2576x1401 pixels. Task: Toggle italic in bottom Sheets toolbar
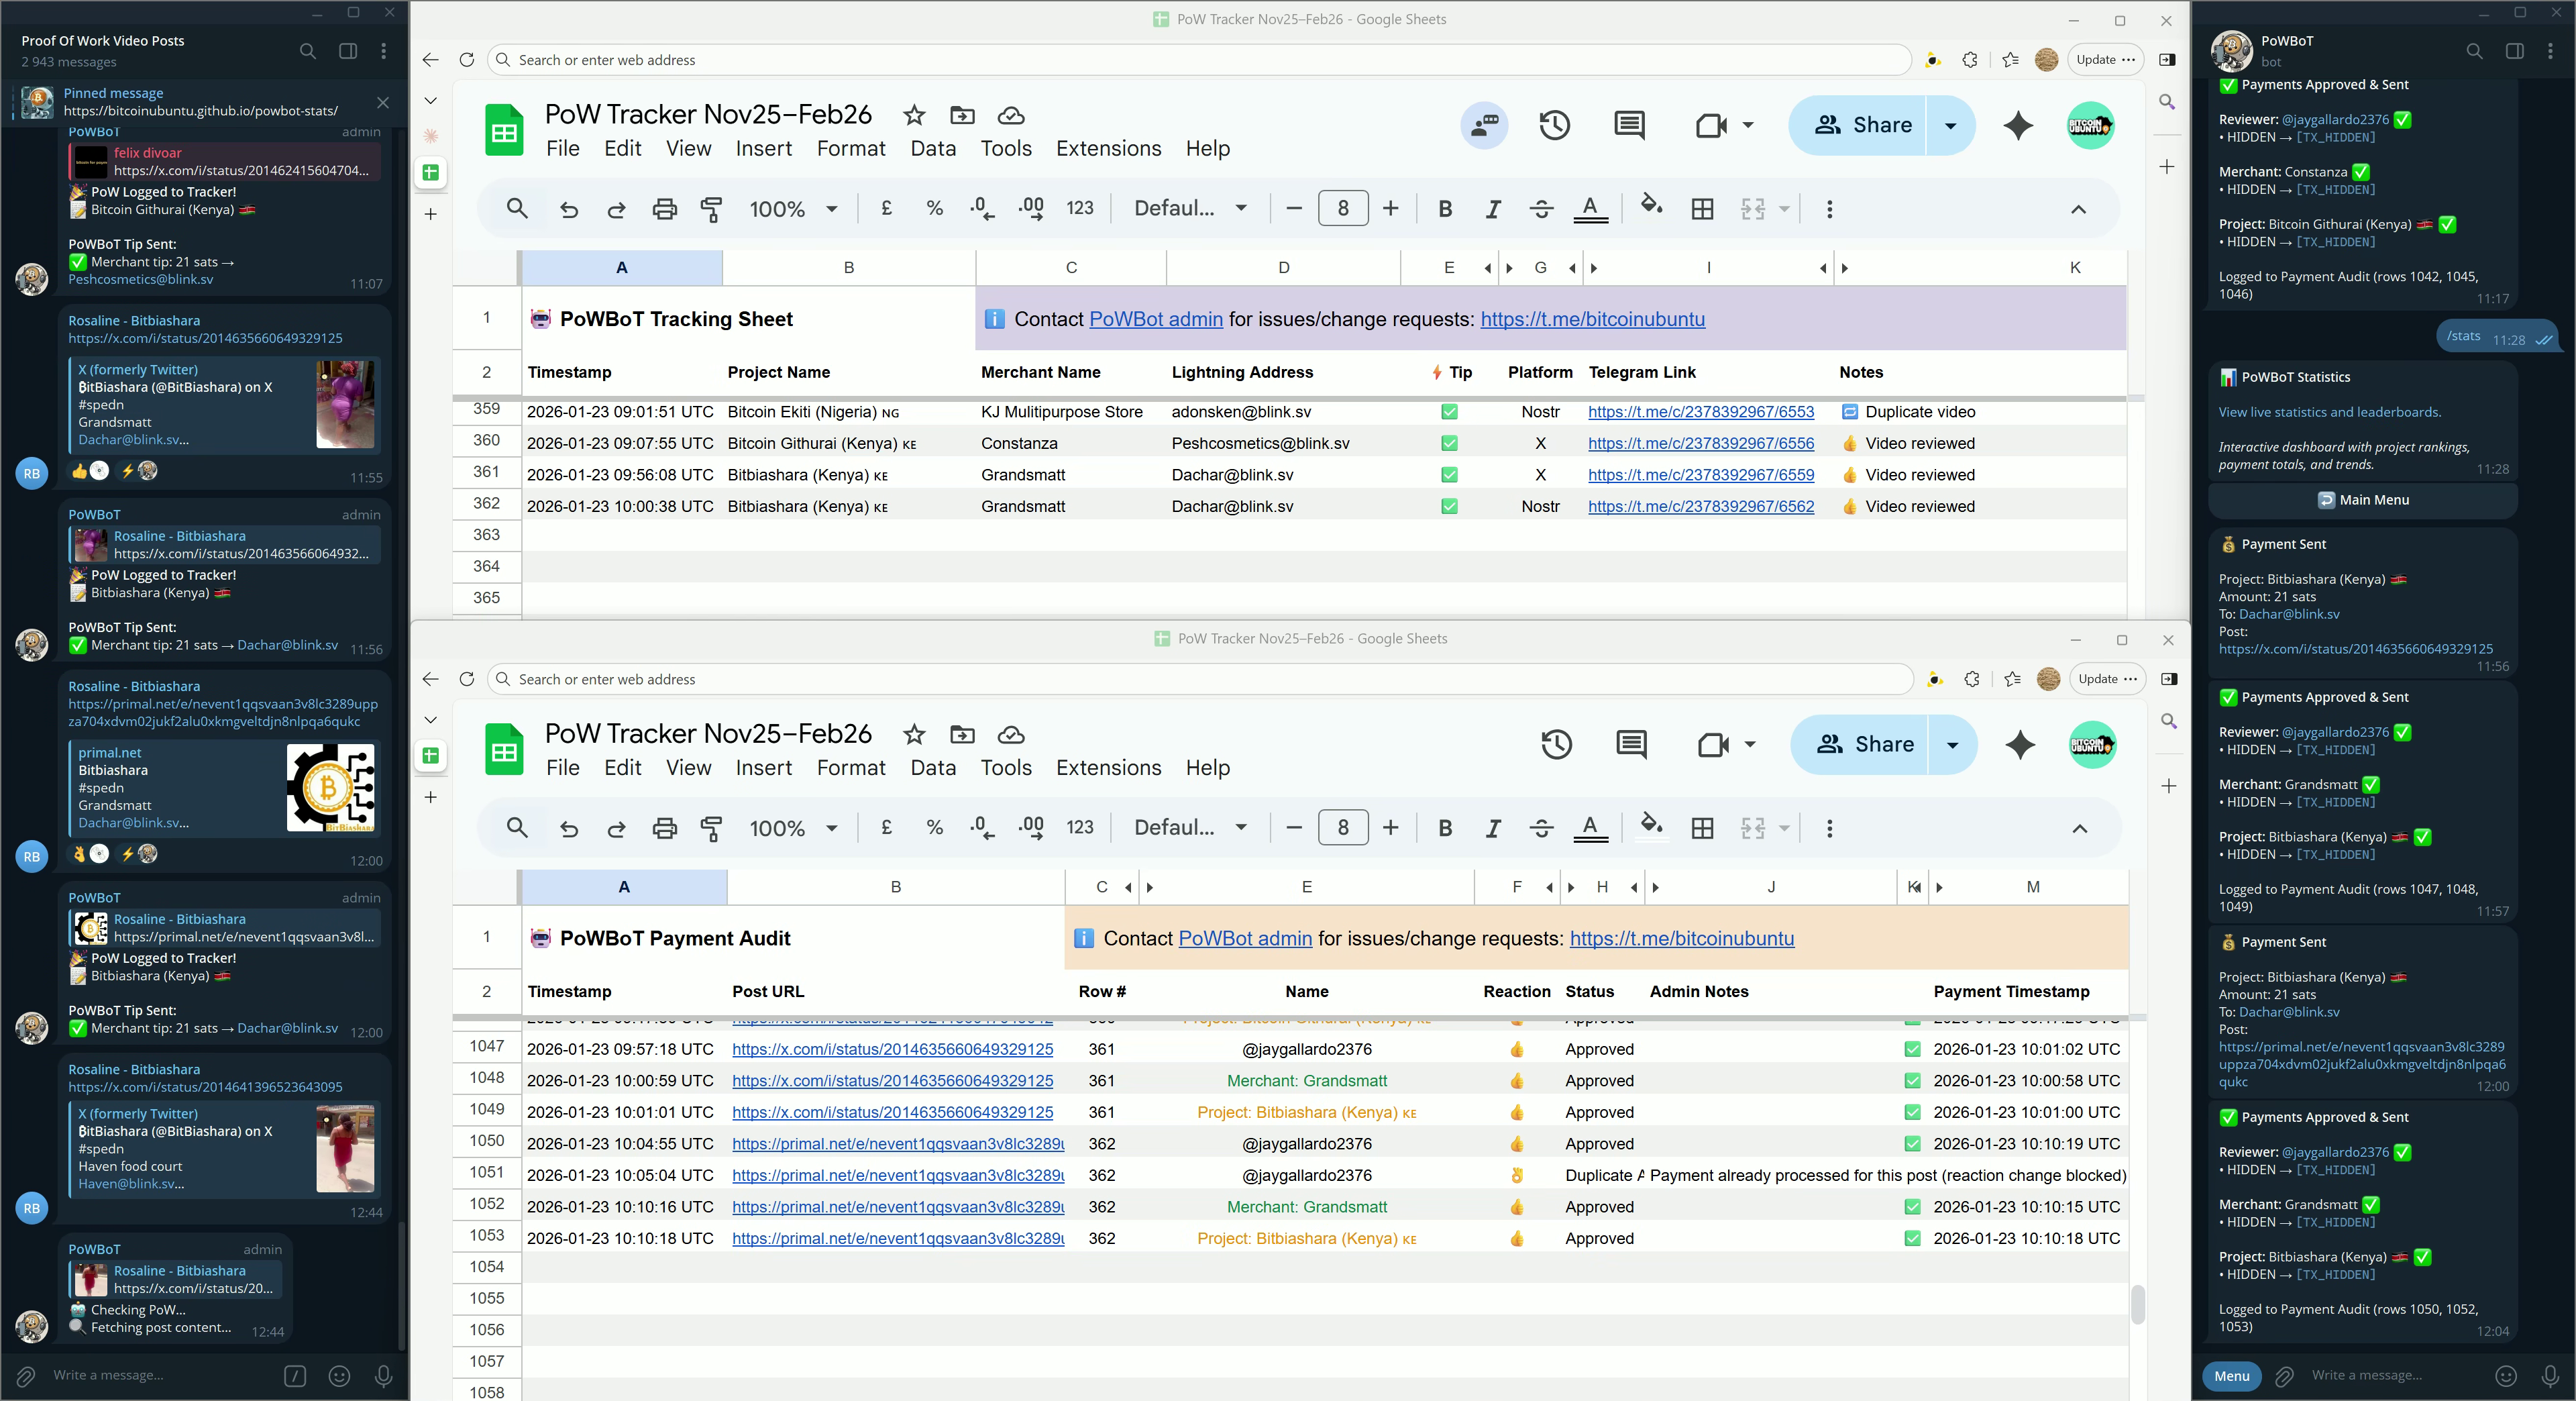point(1492,828)
